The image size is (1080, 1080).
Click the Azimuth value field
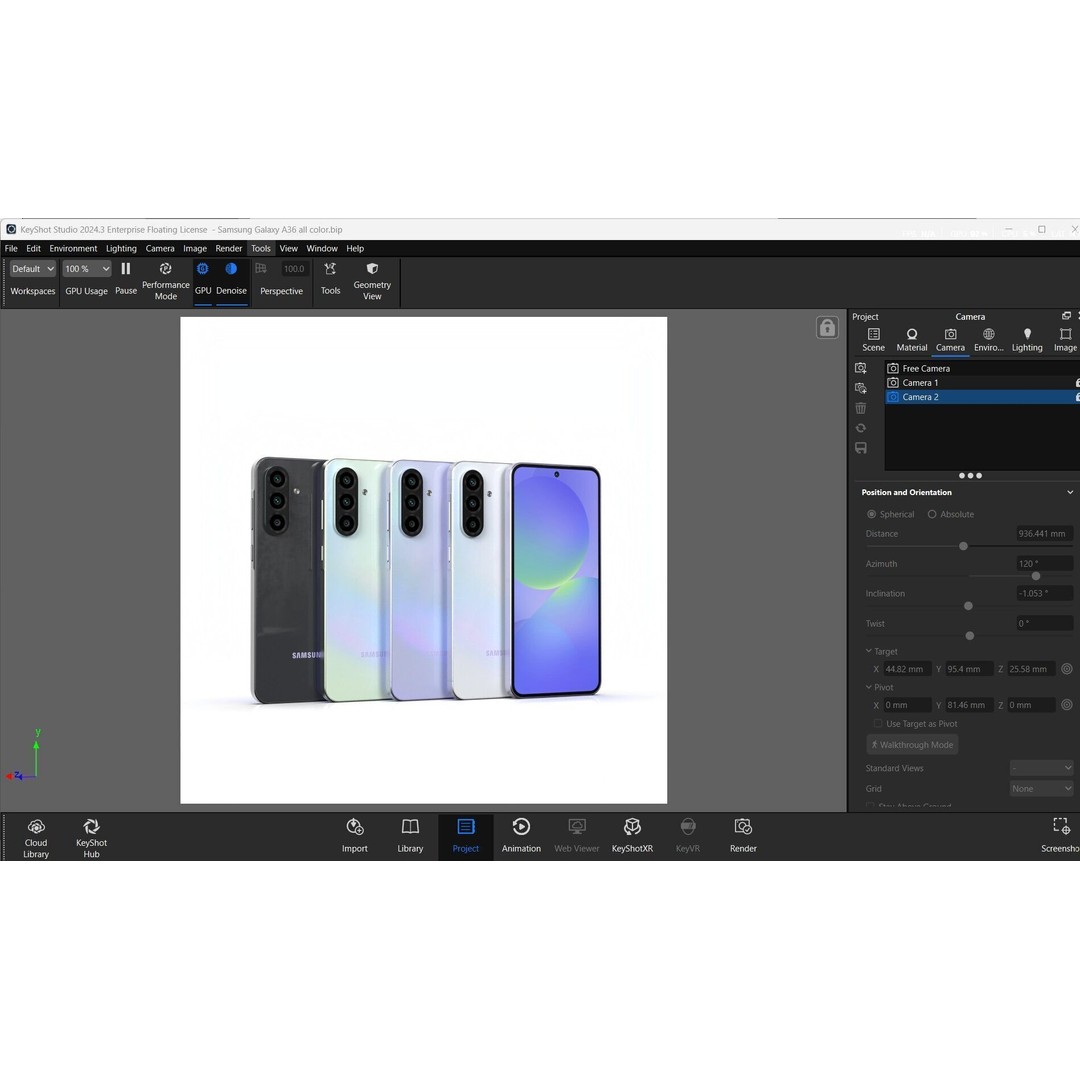tap(1045, 563)
